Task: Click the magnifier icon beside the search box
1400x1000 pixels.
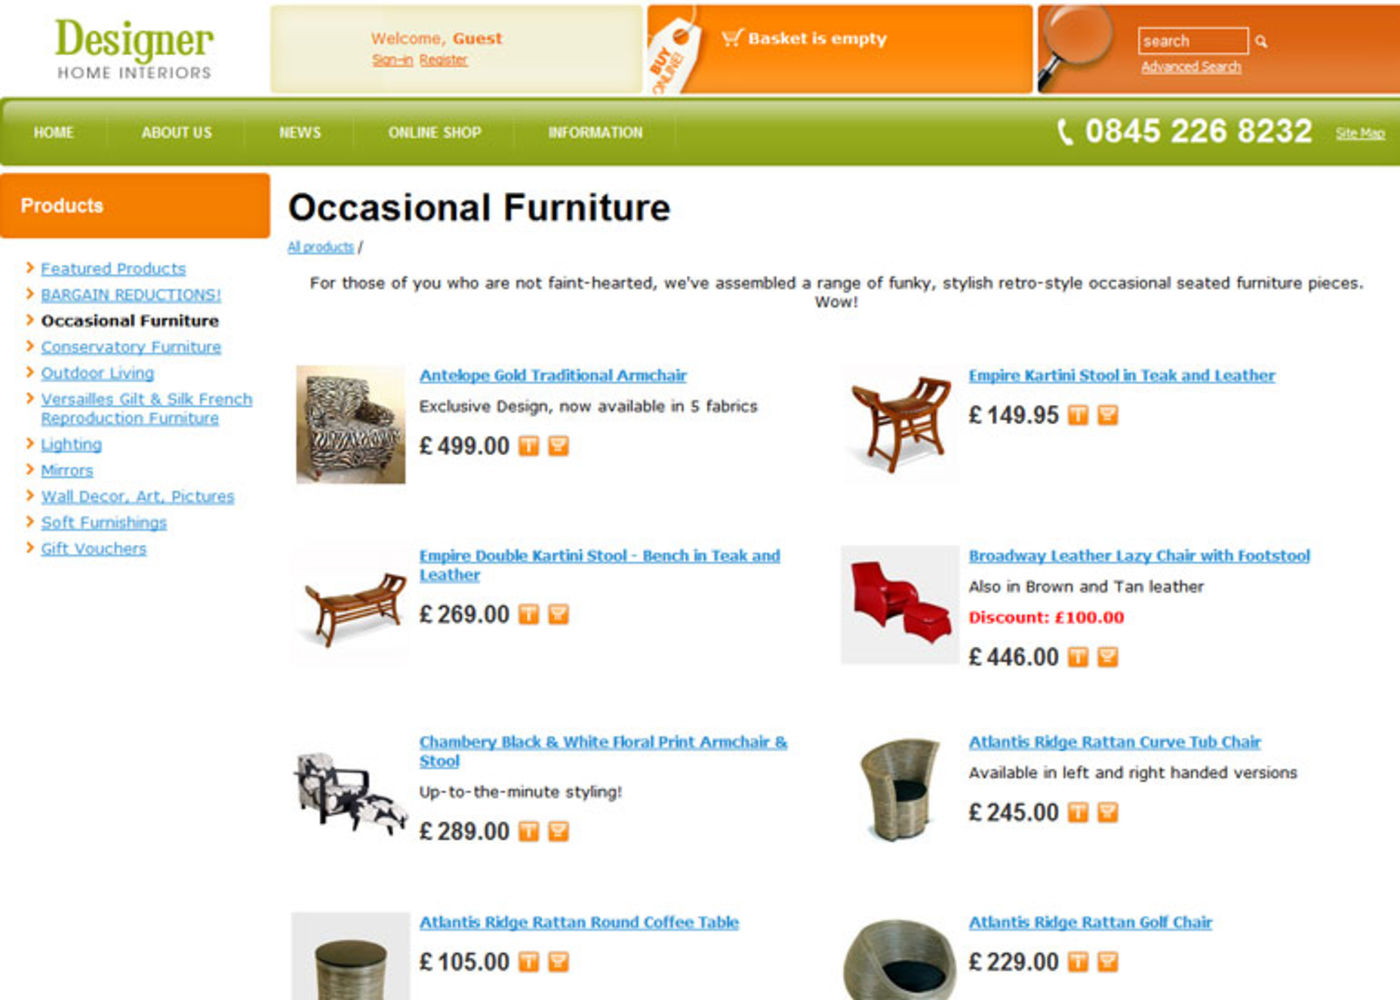Action: click(1261, 41)
